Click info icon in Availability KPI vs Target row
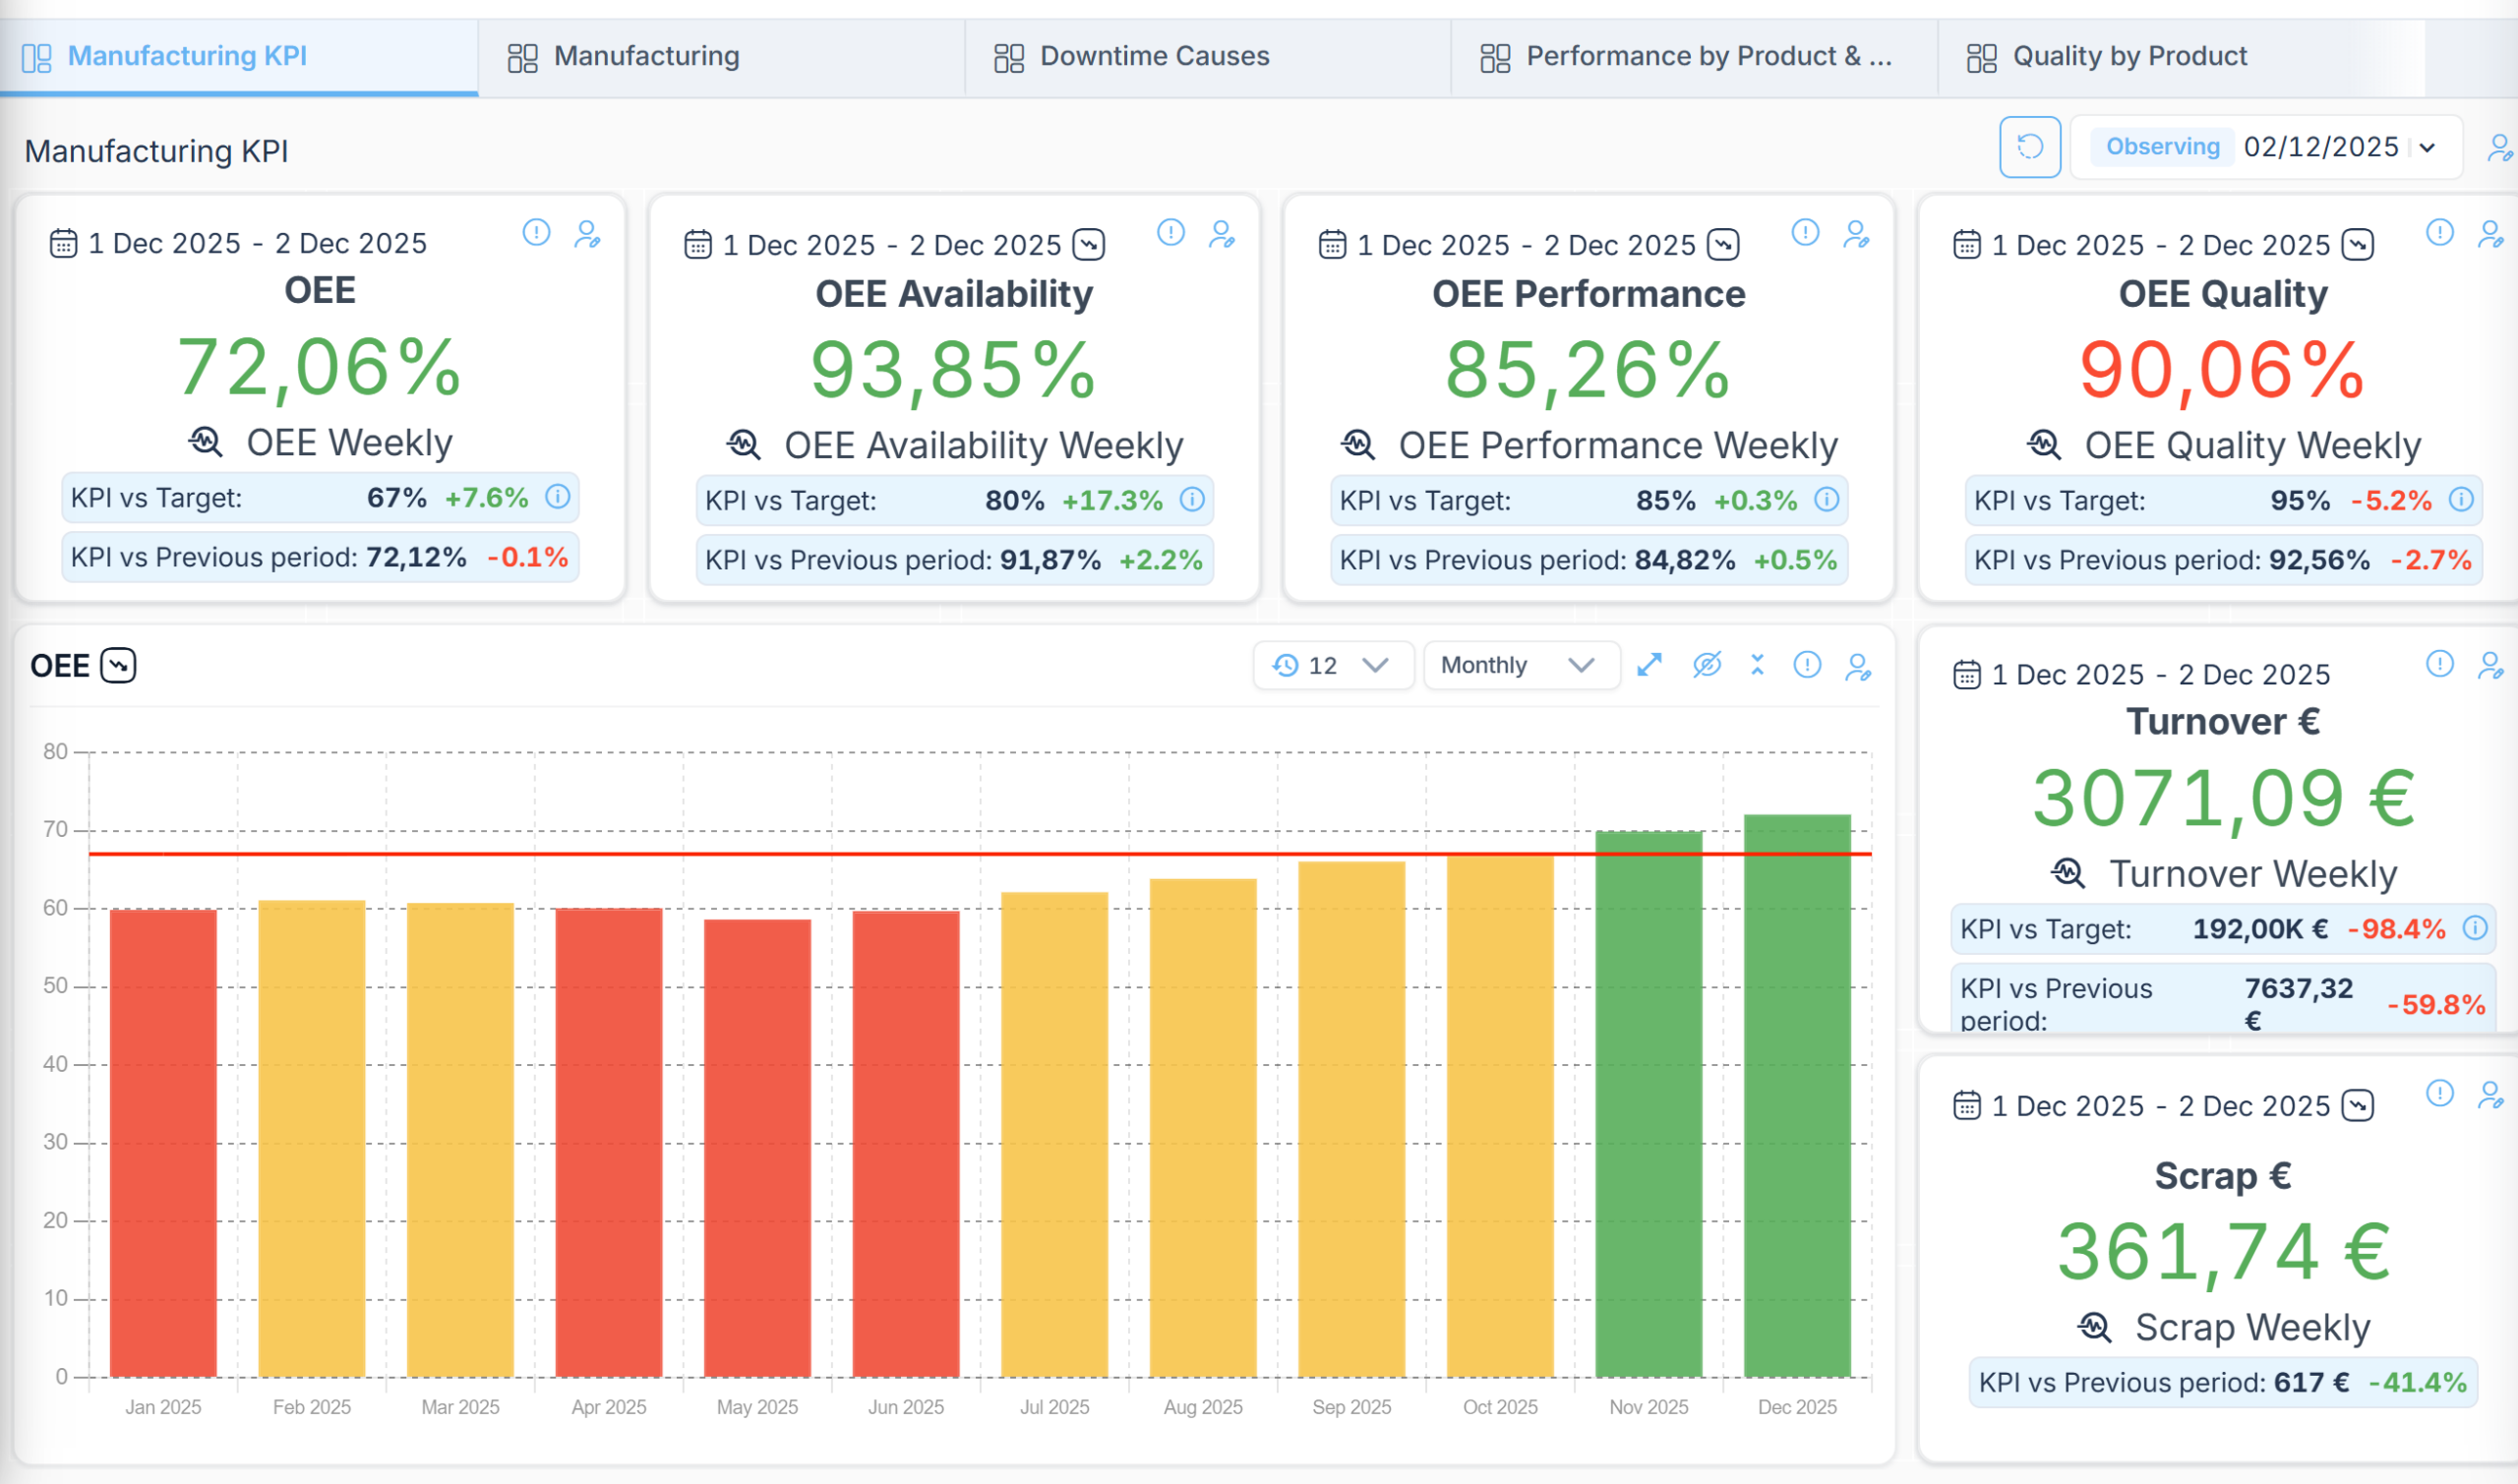The height and width of the screenshot is (1484, 2518). [x=1191, y=499]
